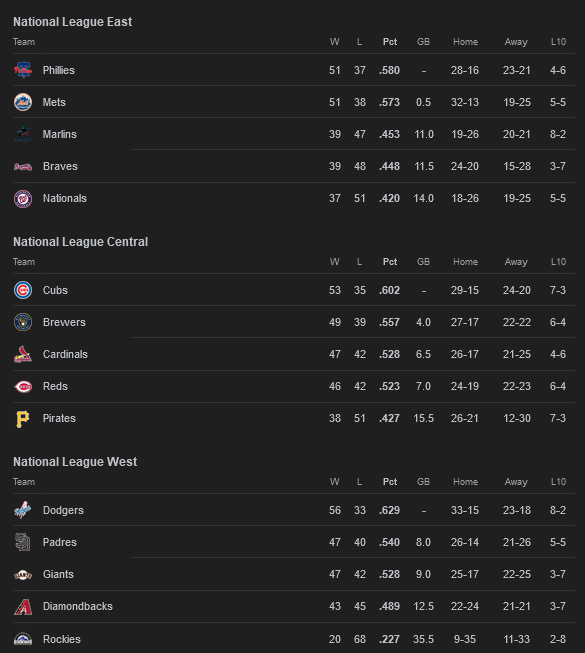Open the Rockies team link

pos(62,639)
